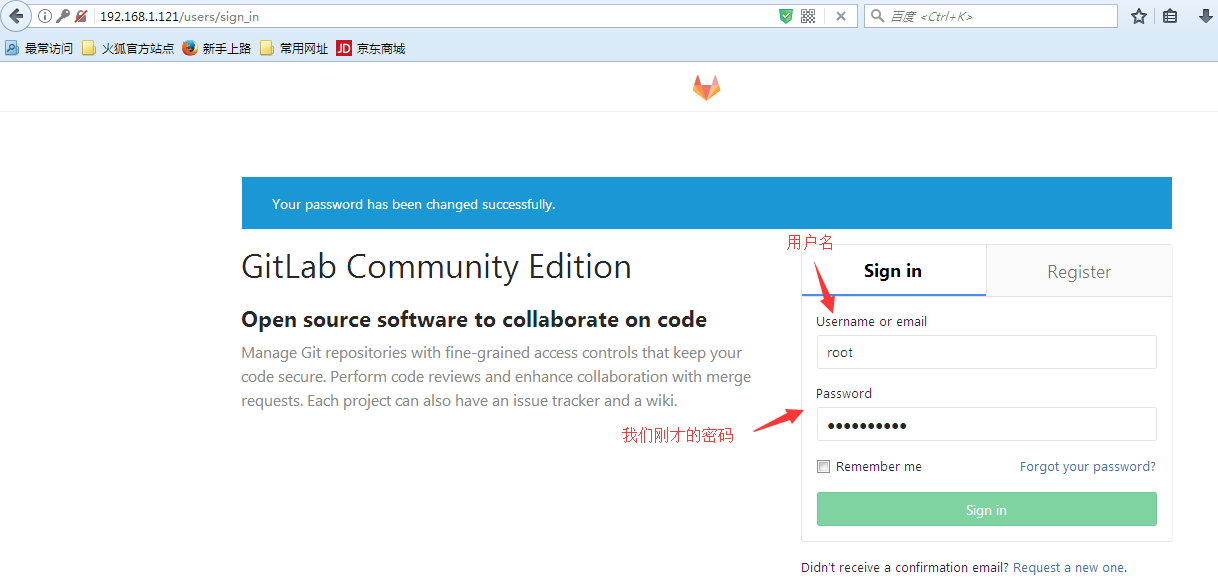Follow the Forgot your password link

tap(1087, 466)
